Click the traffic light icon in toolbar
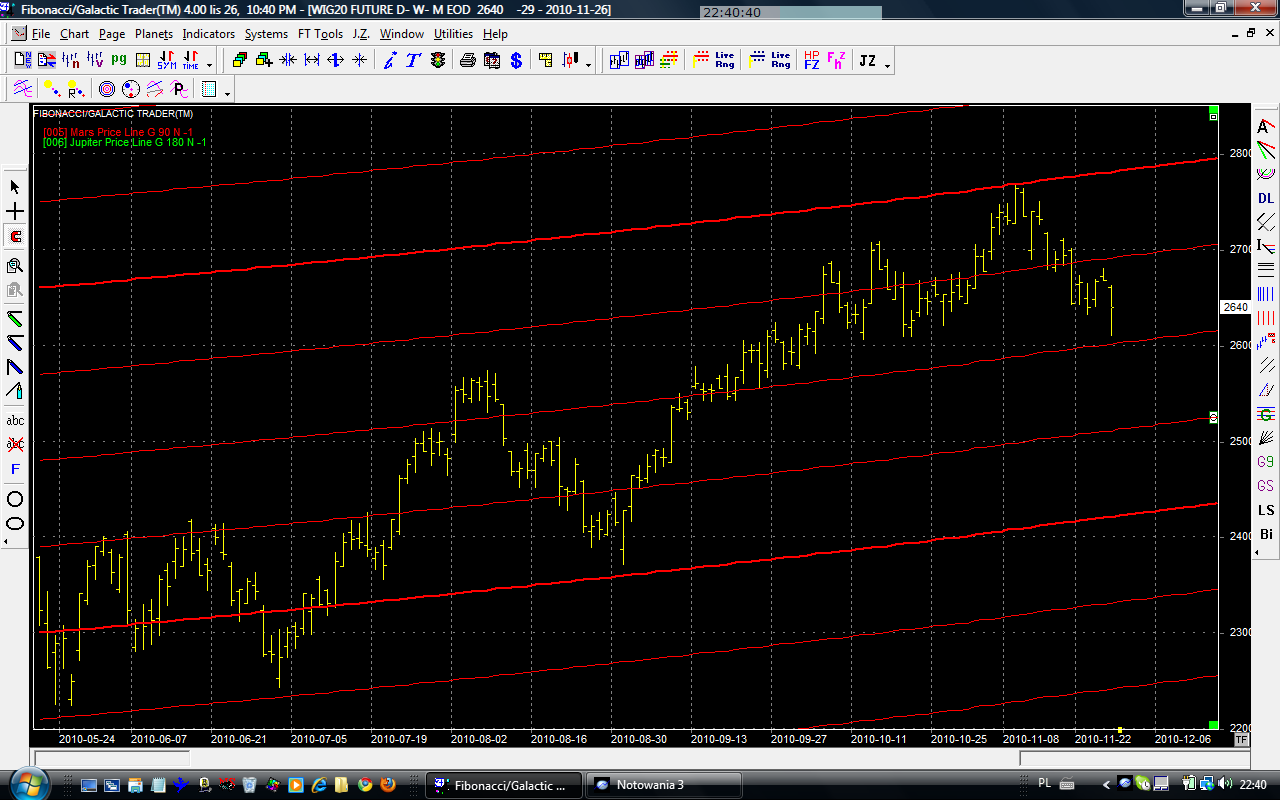This screenshot has width=1280, height=800. coord(438,61)
